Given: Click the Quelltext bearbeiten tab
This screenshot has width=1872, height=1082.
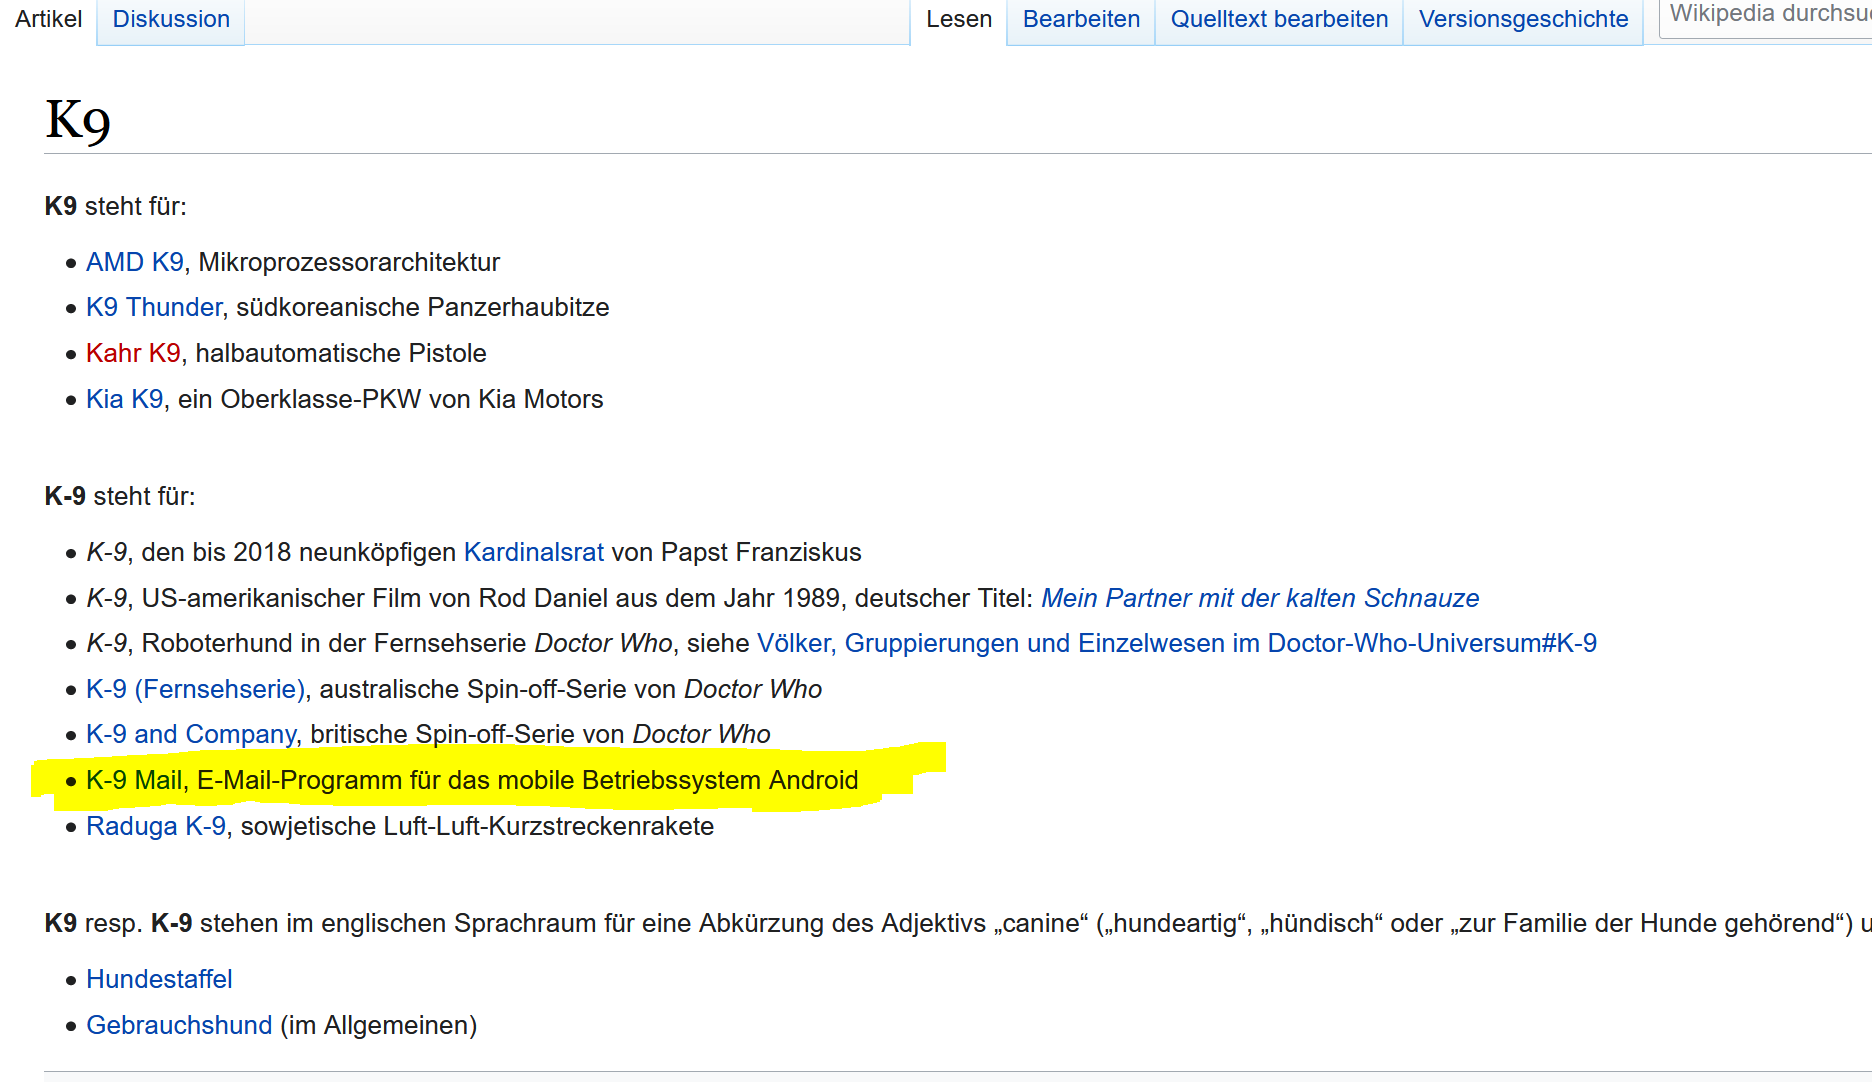Looking at the screenshot, I should [1278, 19].
